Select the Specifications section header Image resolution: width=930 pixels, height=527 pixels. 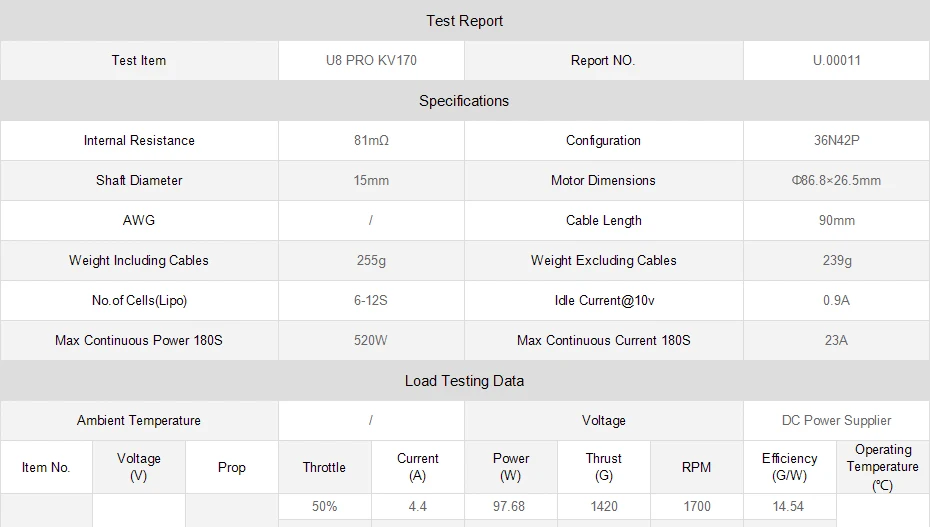tap(464, 101)
